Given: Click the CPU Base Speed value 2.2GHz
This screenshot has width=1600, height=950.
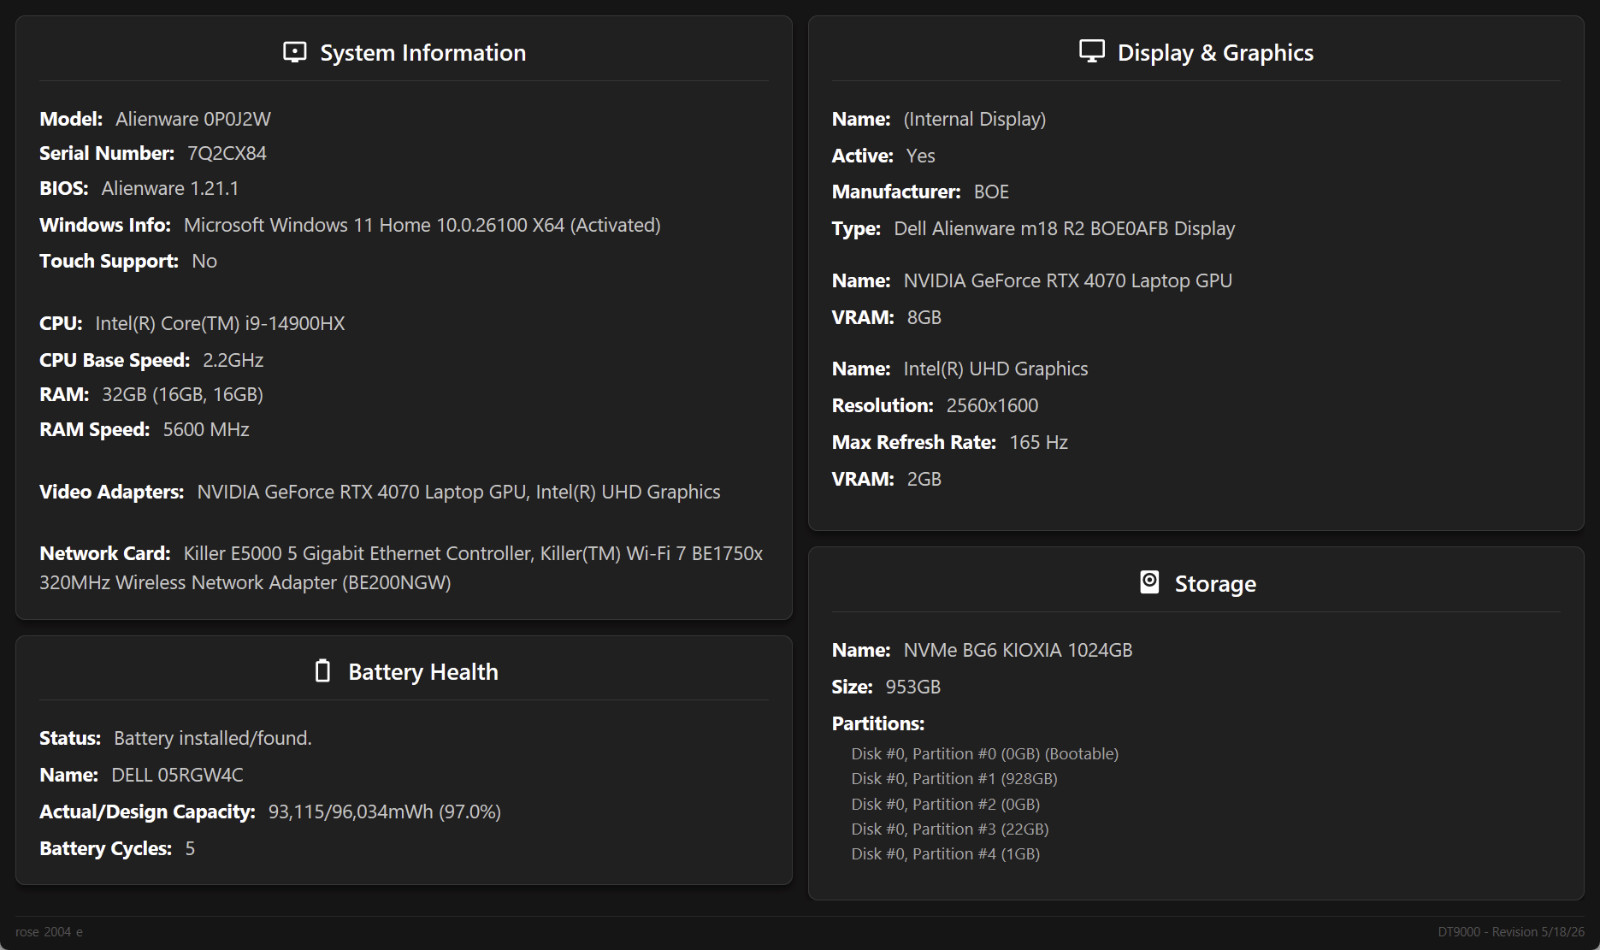Looking at the screenshot, I should tap(233, 360).
